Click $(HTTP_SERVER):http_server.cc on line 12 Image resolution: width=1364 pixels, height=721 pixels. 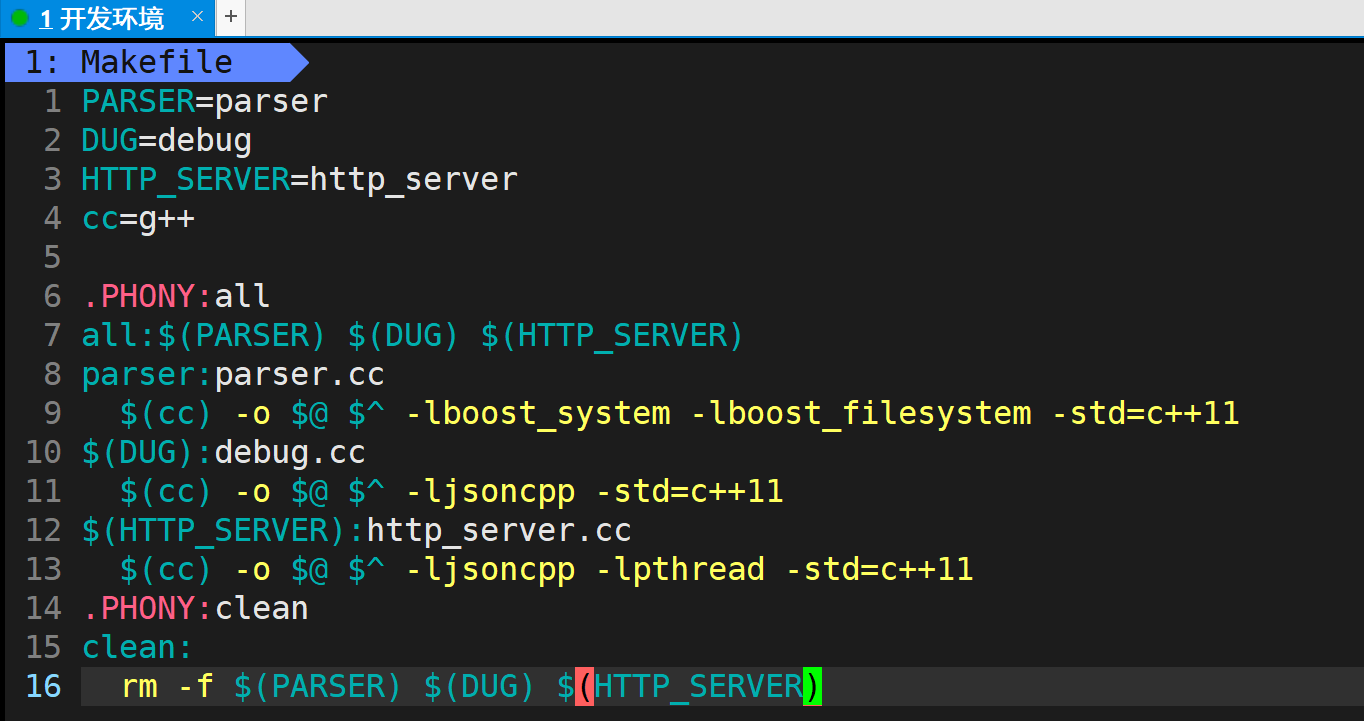coord(357,530)
